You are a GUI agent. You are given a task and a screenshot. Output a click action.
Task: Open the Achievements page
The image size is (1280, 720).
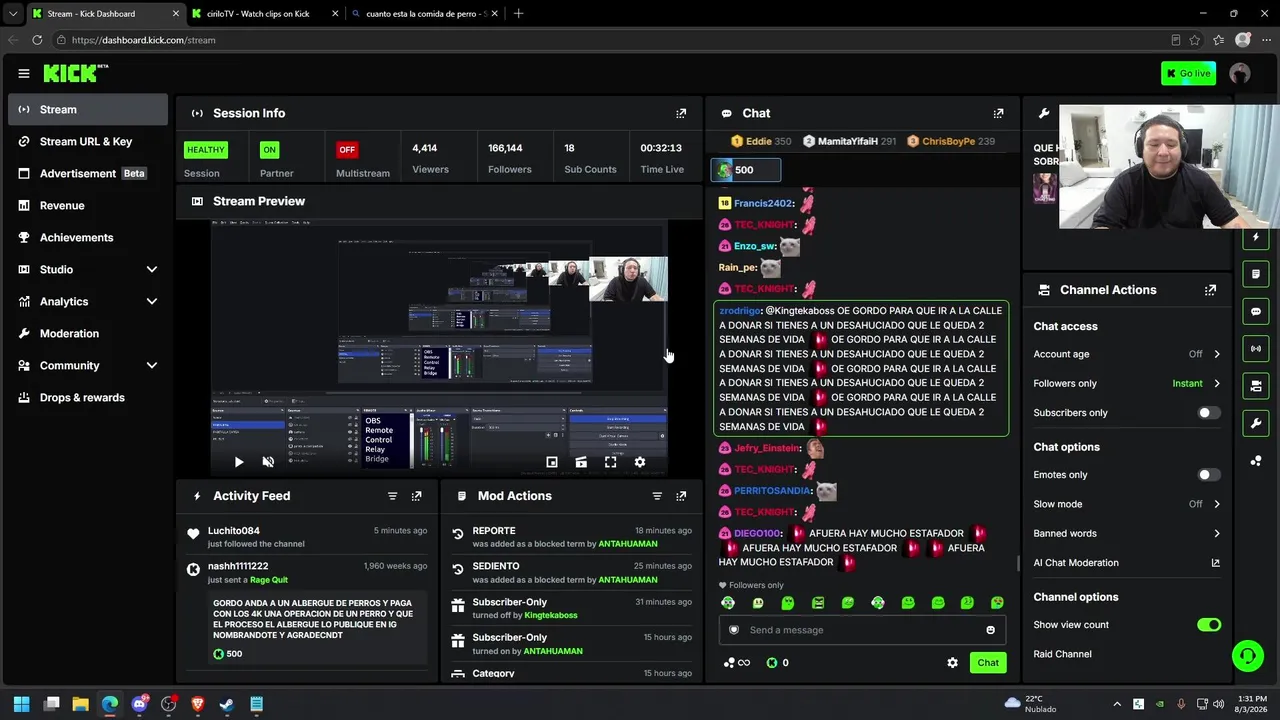tap(88, 237)
